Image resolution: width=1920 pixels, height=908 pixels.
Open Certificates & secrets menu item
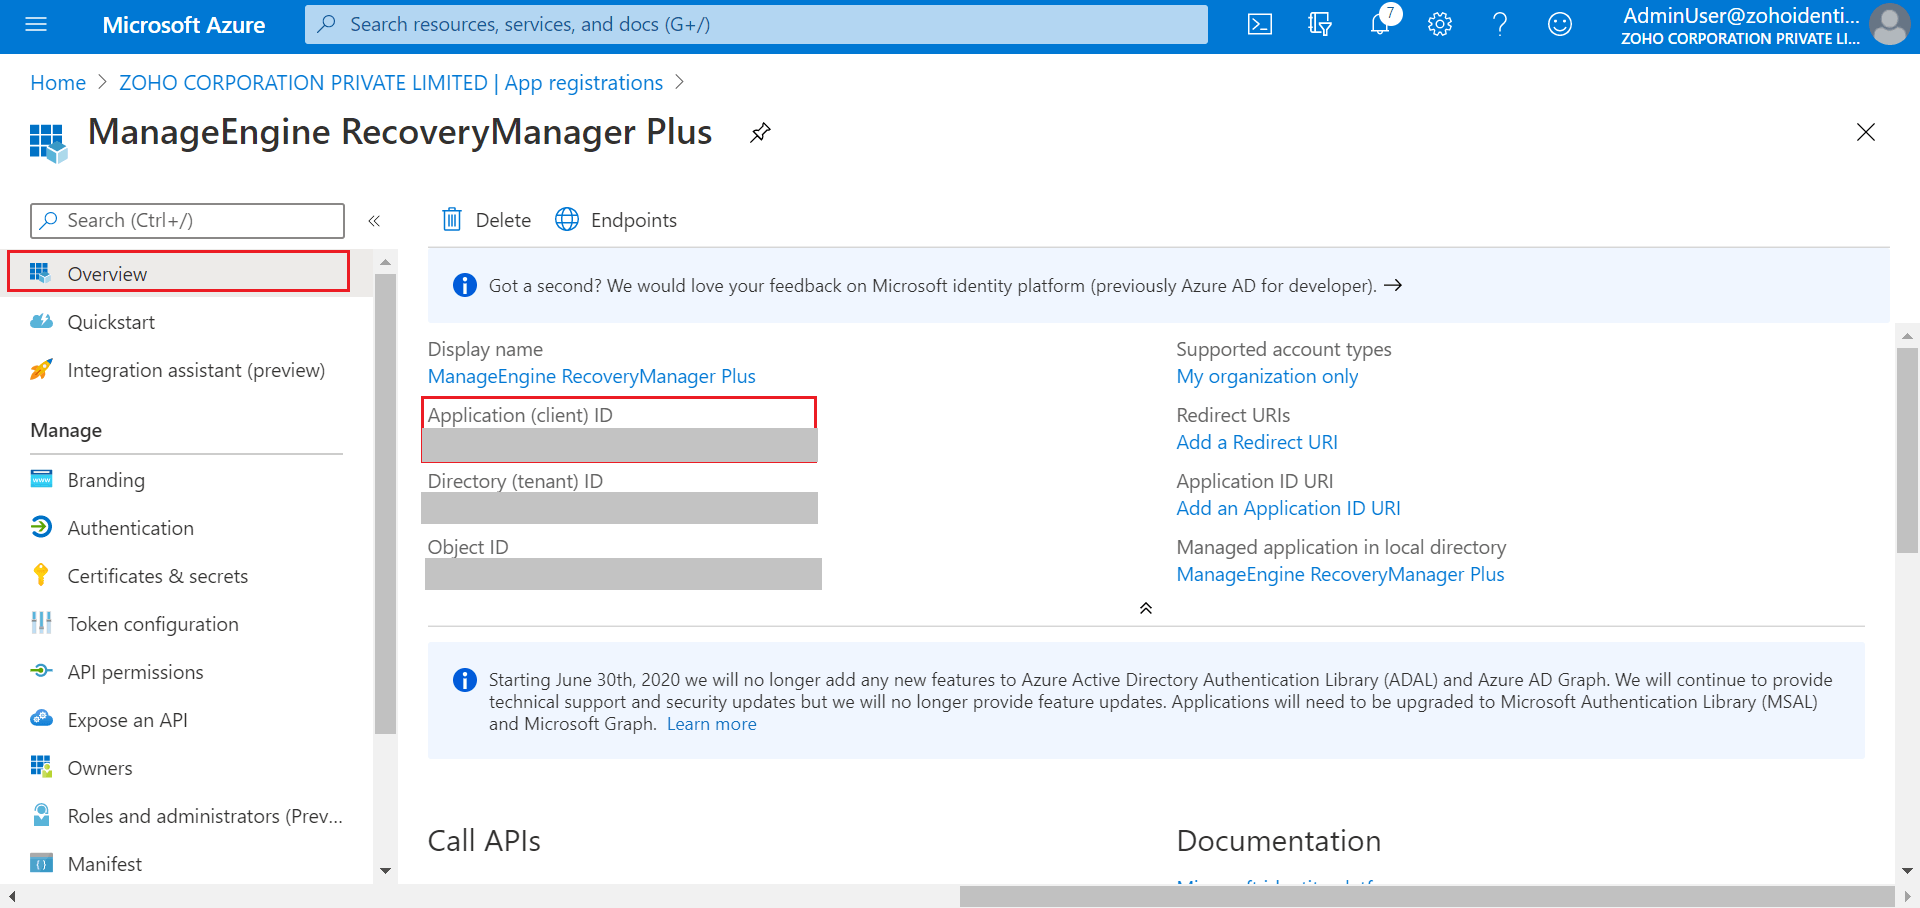(x=157, y=576)
